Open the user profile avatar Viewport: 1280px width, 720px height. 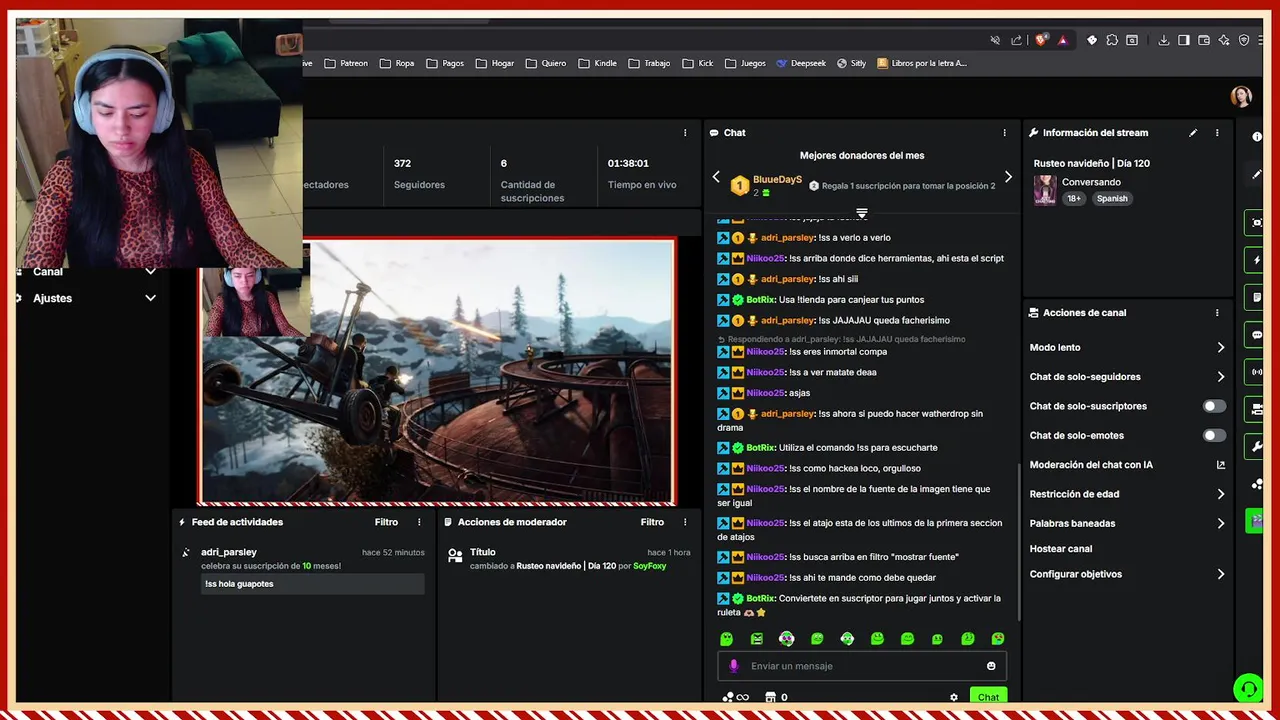click(1241, 97)
